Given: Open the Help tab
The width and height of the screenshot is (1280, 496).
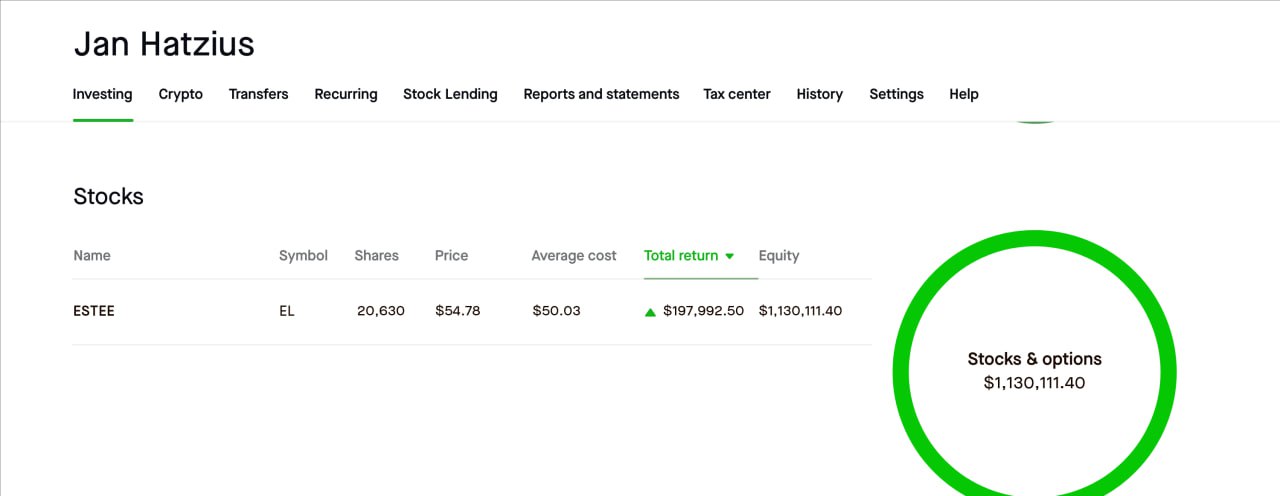Looking at the screenshot, I should pyautogui.click(x=964, y=94).
